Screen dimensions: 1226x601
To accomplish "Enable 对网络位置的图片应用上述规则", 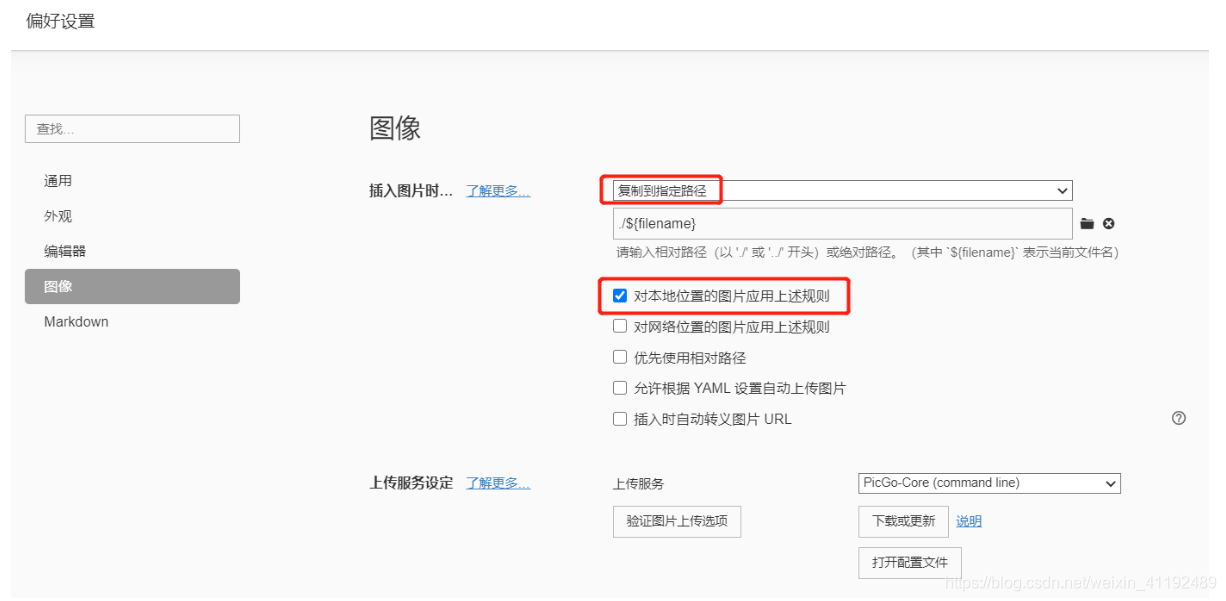I will point(620,327).
